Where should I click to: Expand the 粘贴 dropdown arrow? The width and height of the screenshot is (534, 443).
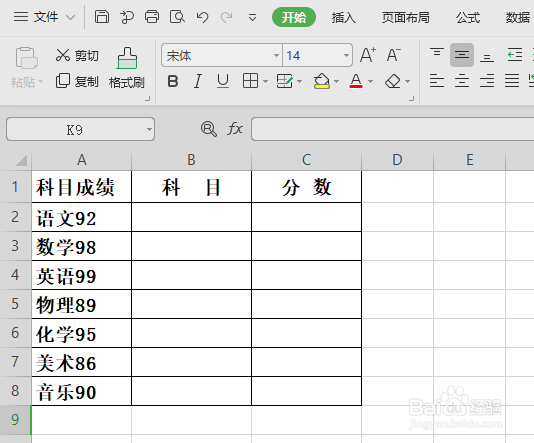(41, 82)
